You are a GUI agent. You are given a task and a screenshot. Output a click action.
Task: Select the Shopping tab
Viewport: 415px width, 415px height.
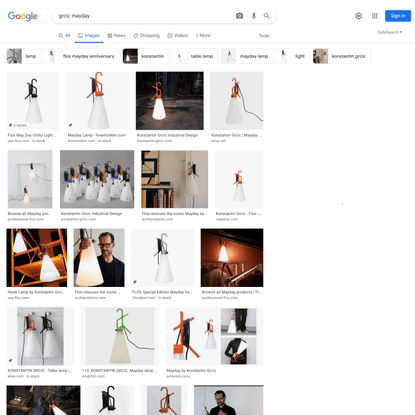click(147, 35)
